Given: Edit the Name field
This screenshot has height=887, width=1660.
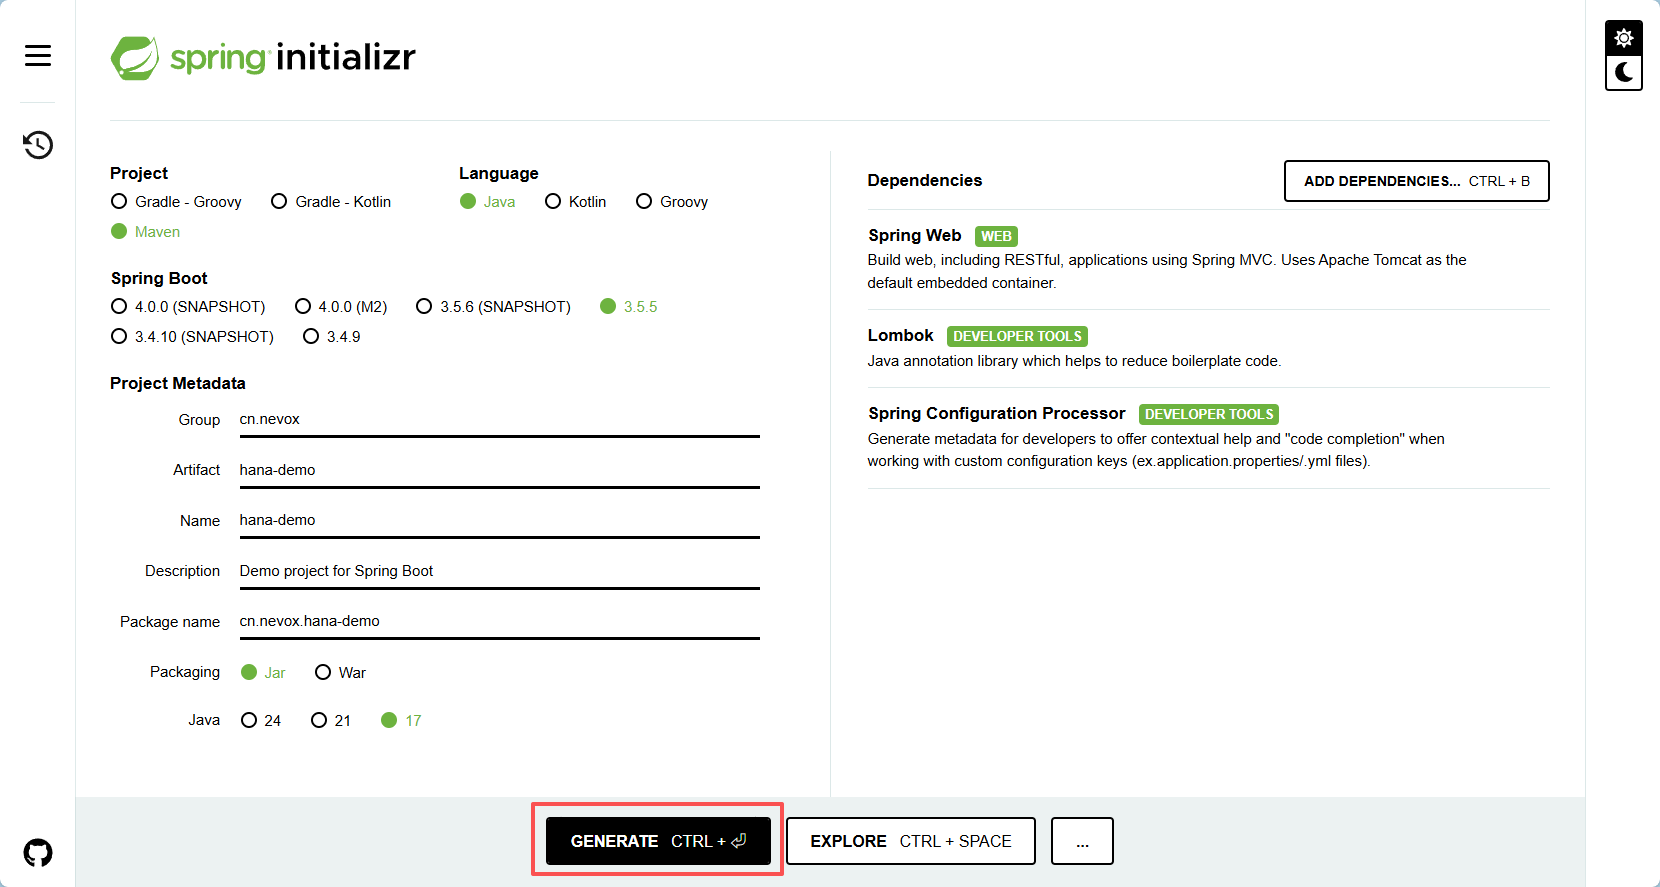Looking at the screenshot, I should (x=500, y=521).
